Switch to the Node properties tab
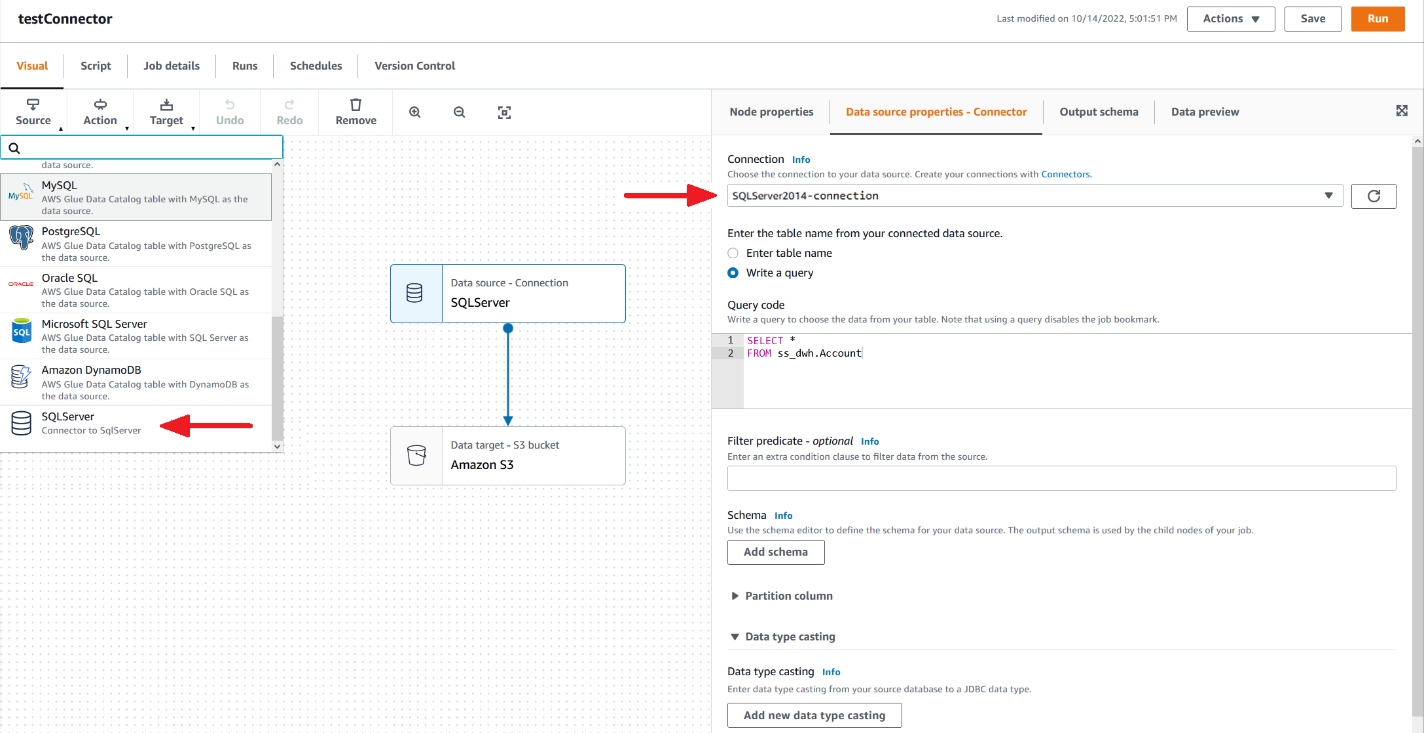 (772, 112)
